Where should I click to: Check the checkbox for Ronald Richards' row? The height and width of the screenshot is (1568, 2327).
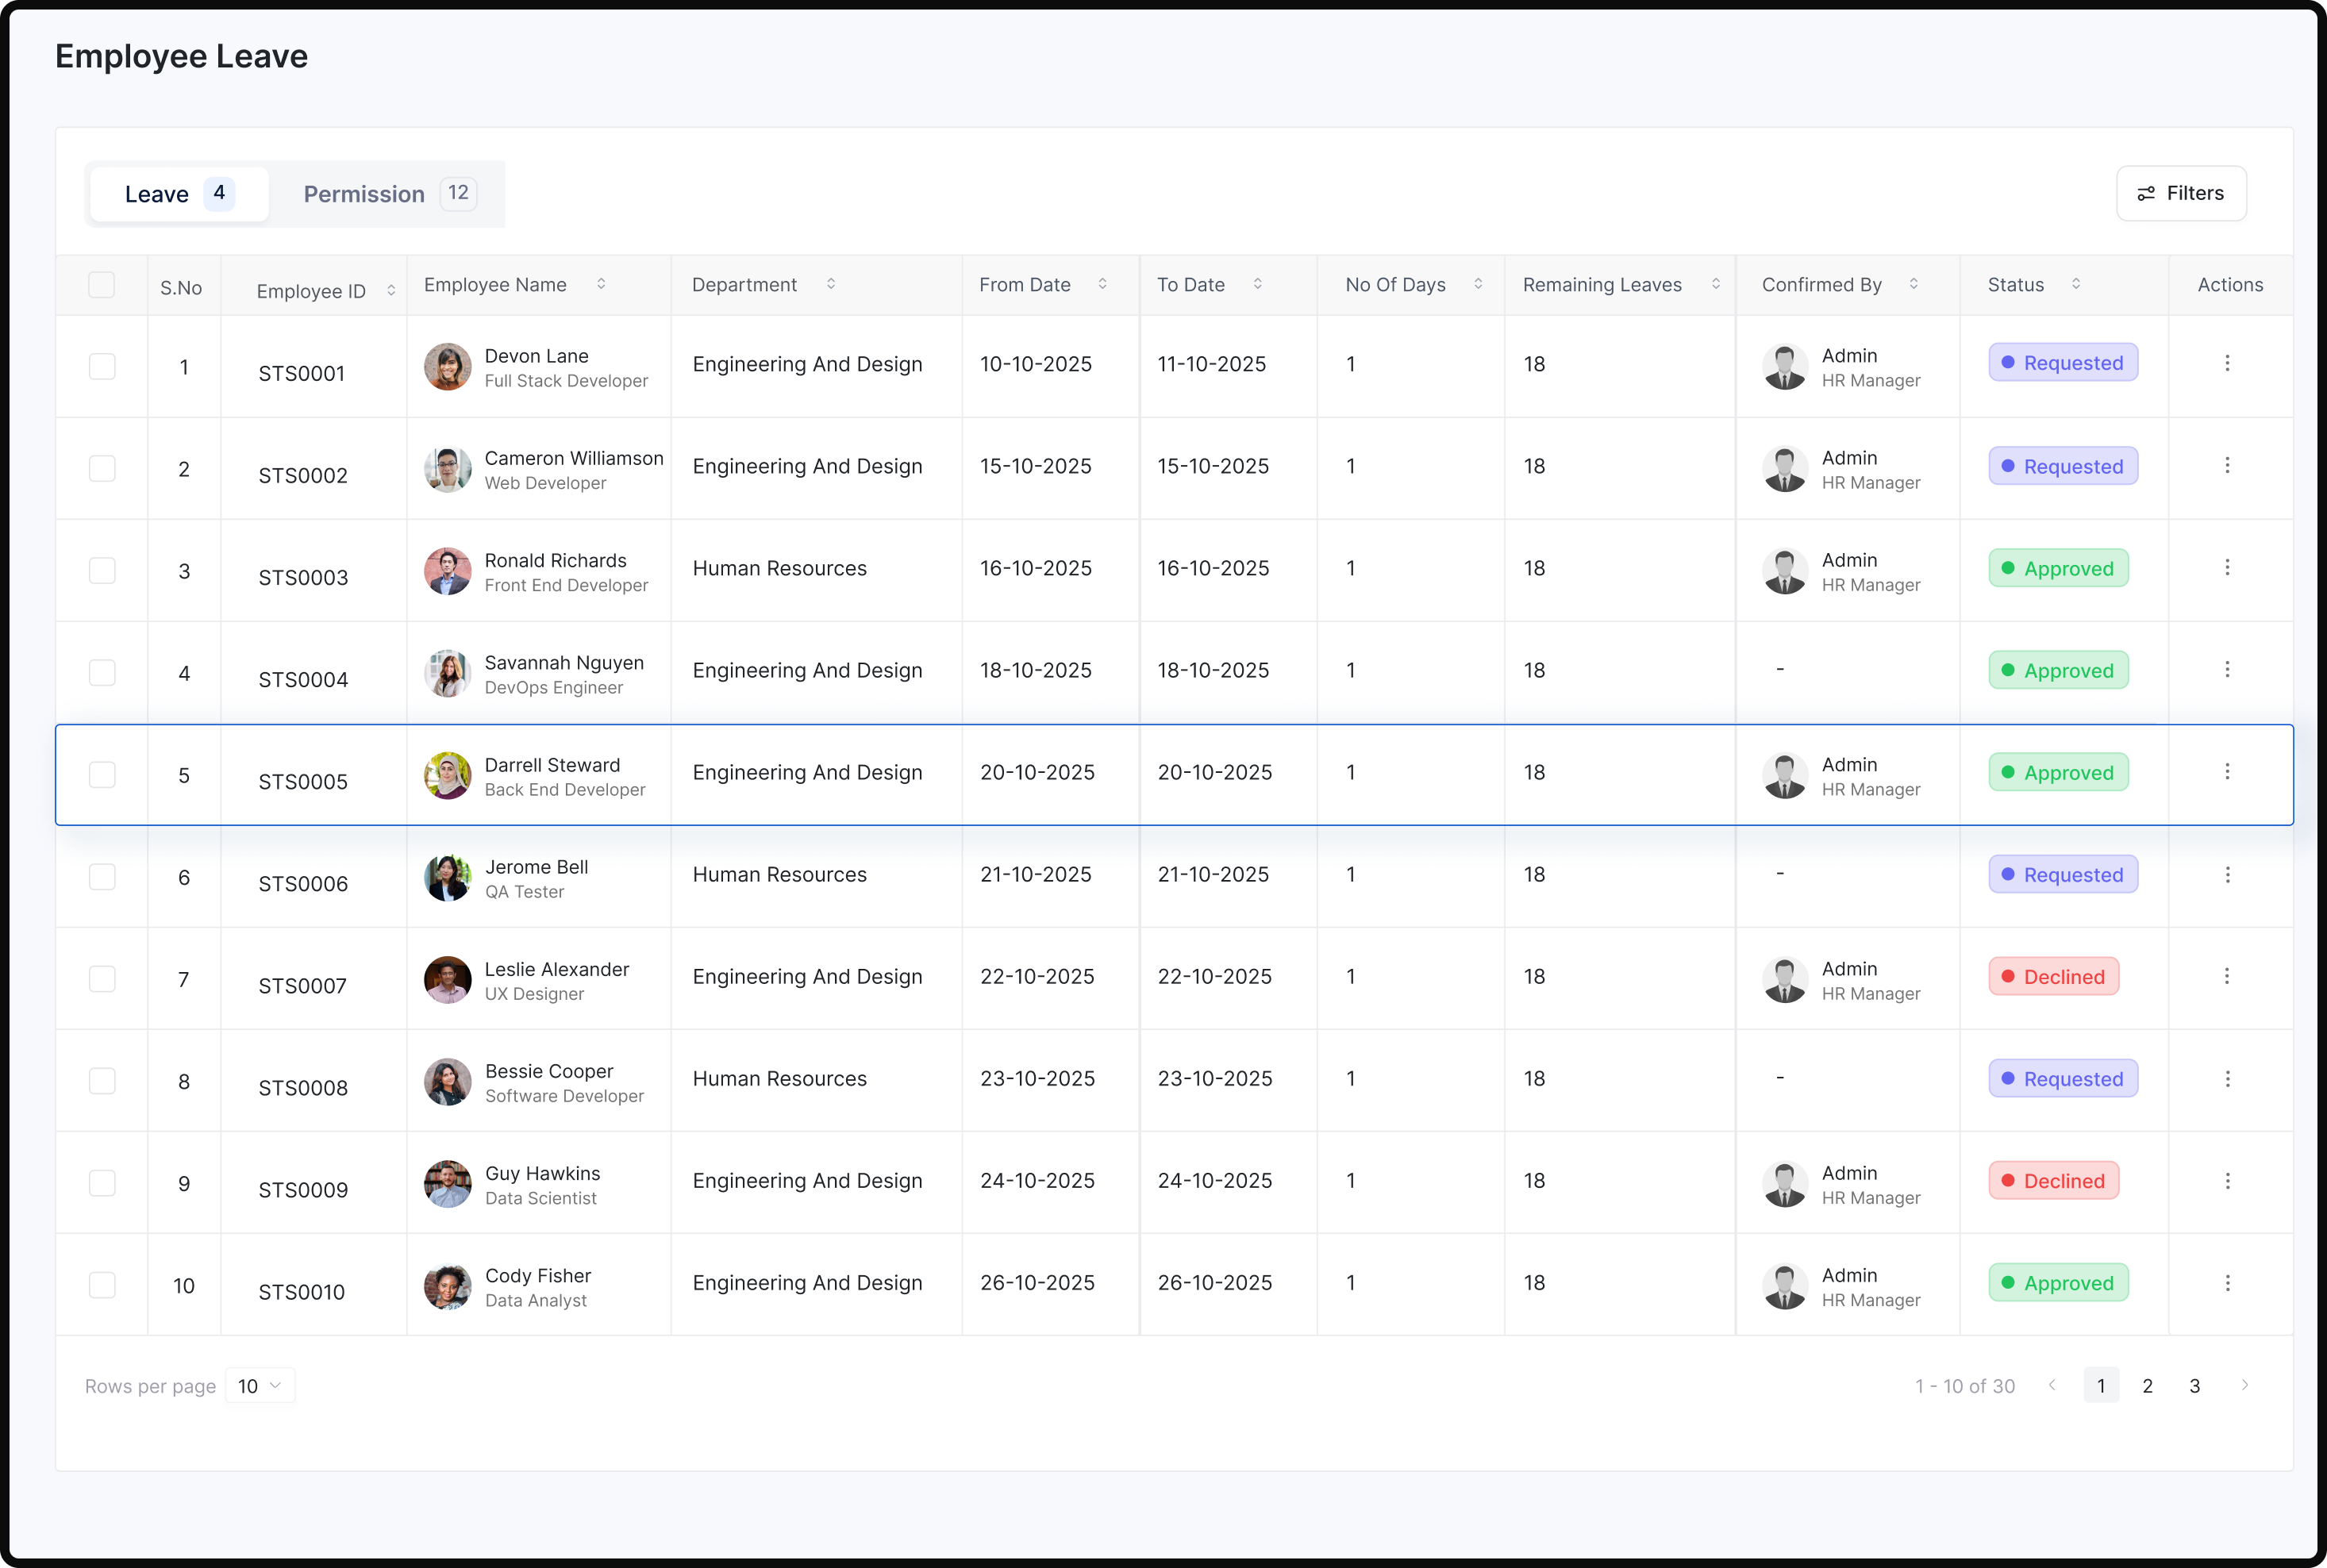pos(102,570)
